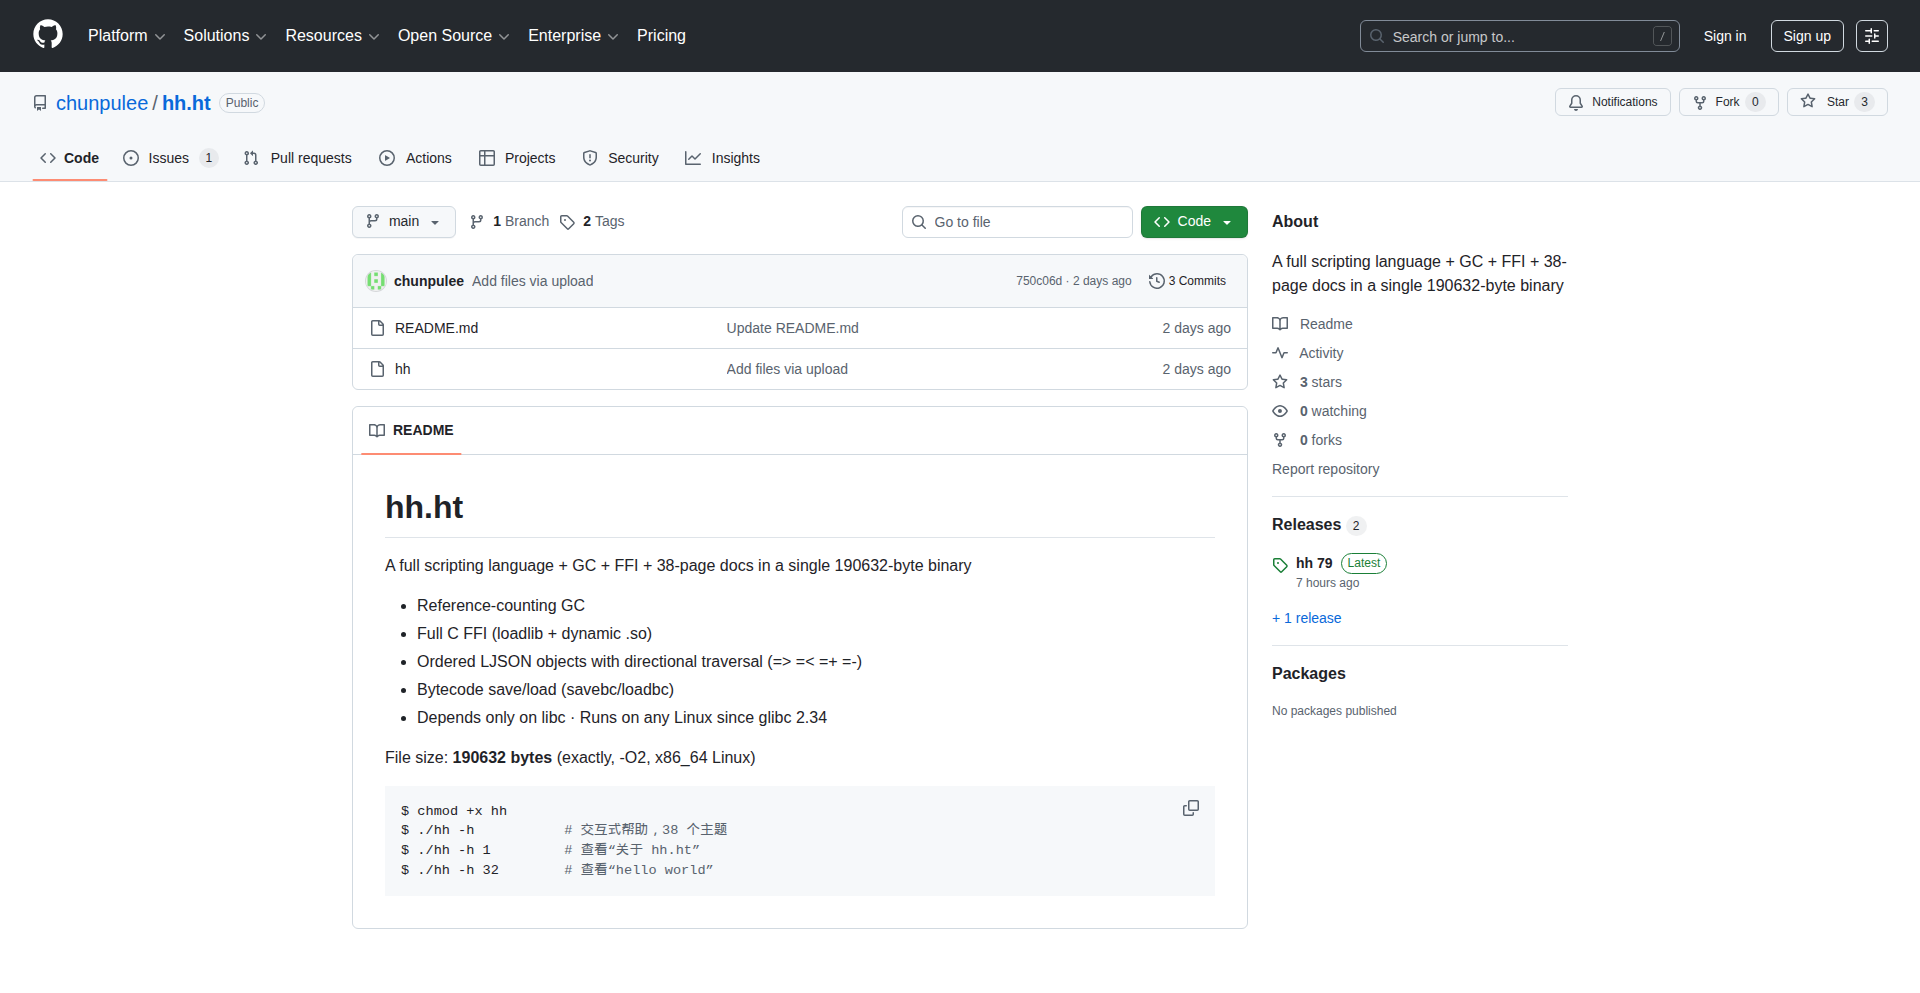The image size is (1920, 993).
Task: Click the Sign up button
Action: point(1806,36)
